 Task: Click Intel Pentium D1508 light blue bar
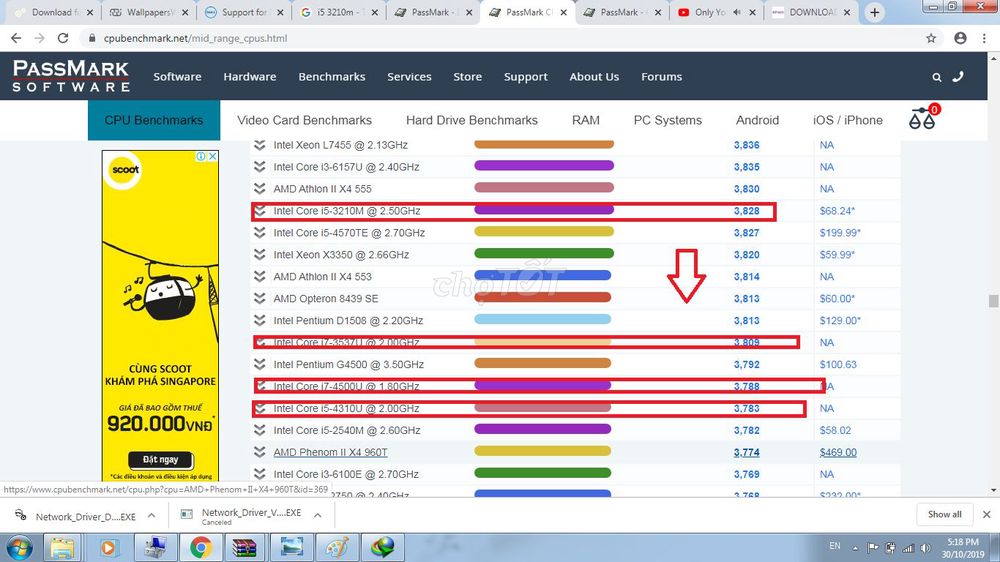(543, 319)
